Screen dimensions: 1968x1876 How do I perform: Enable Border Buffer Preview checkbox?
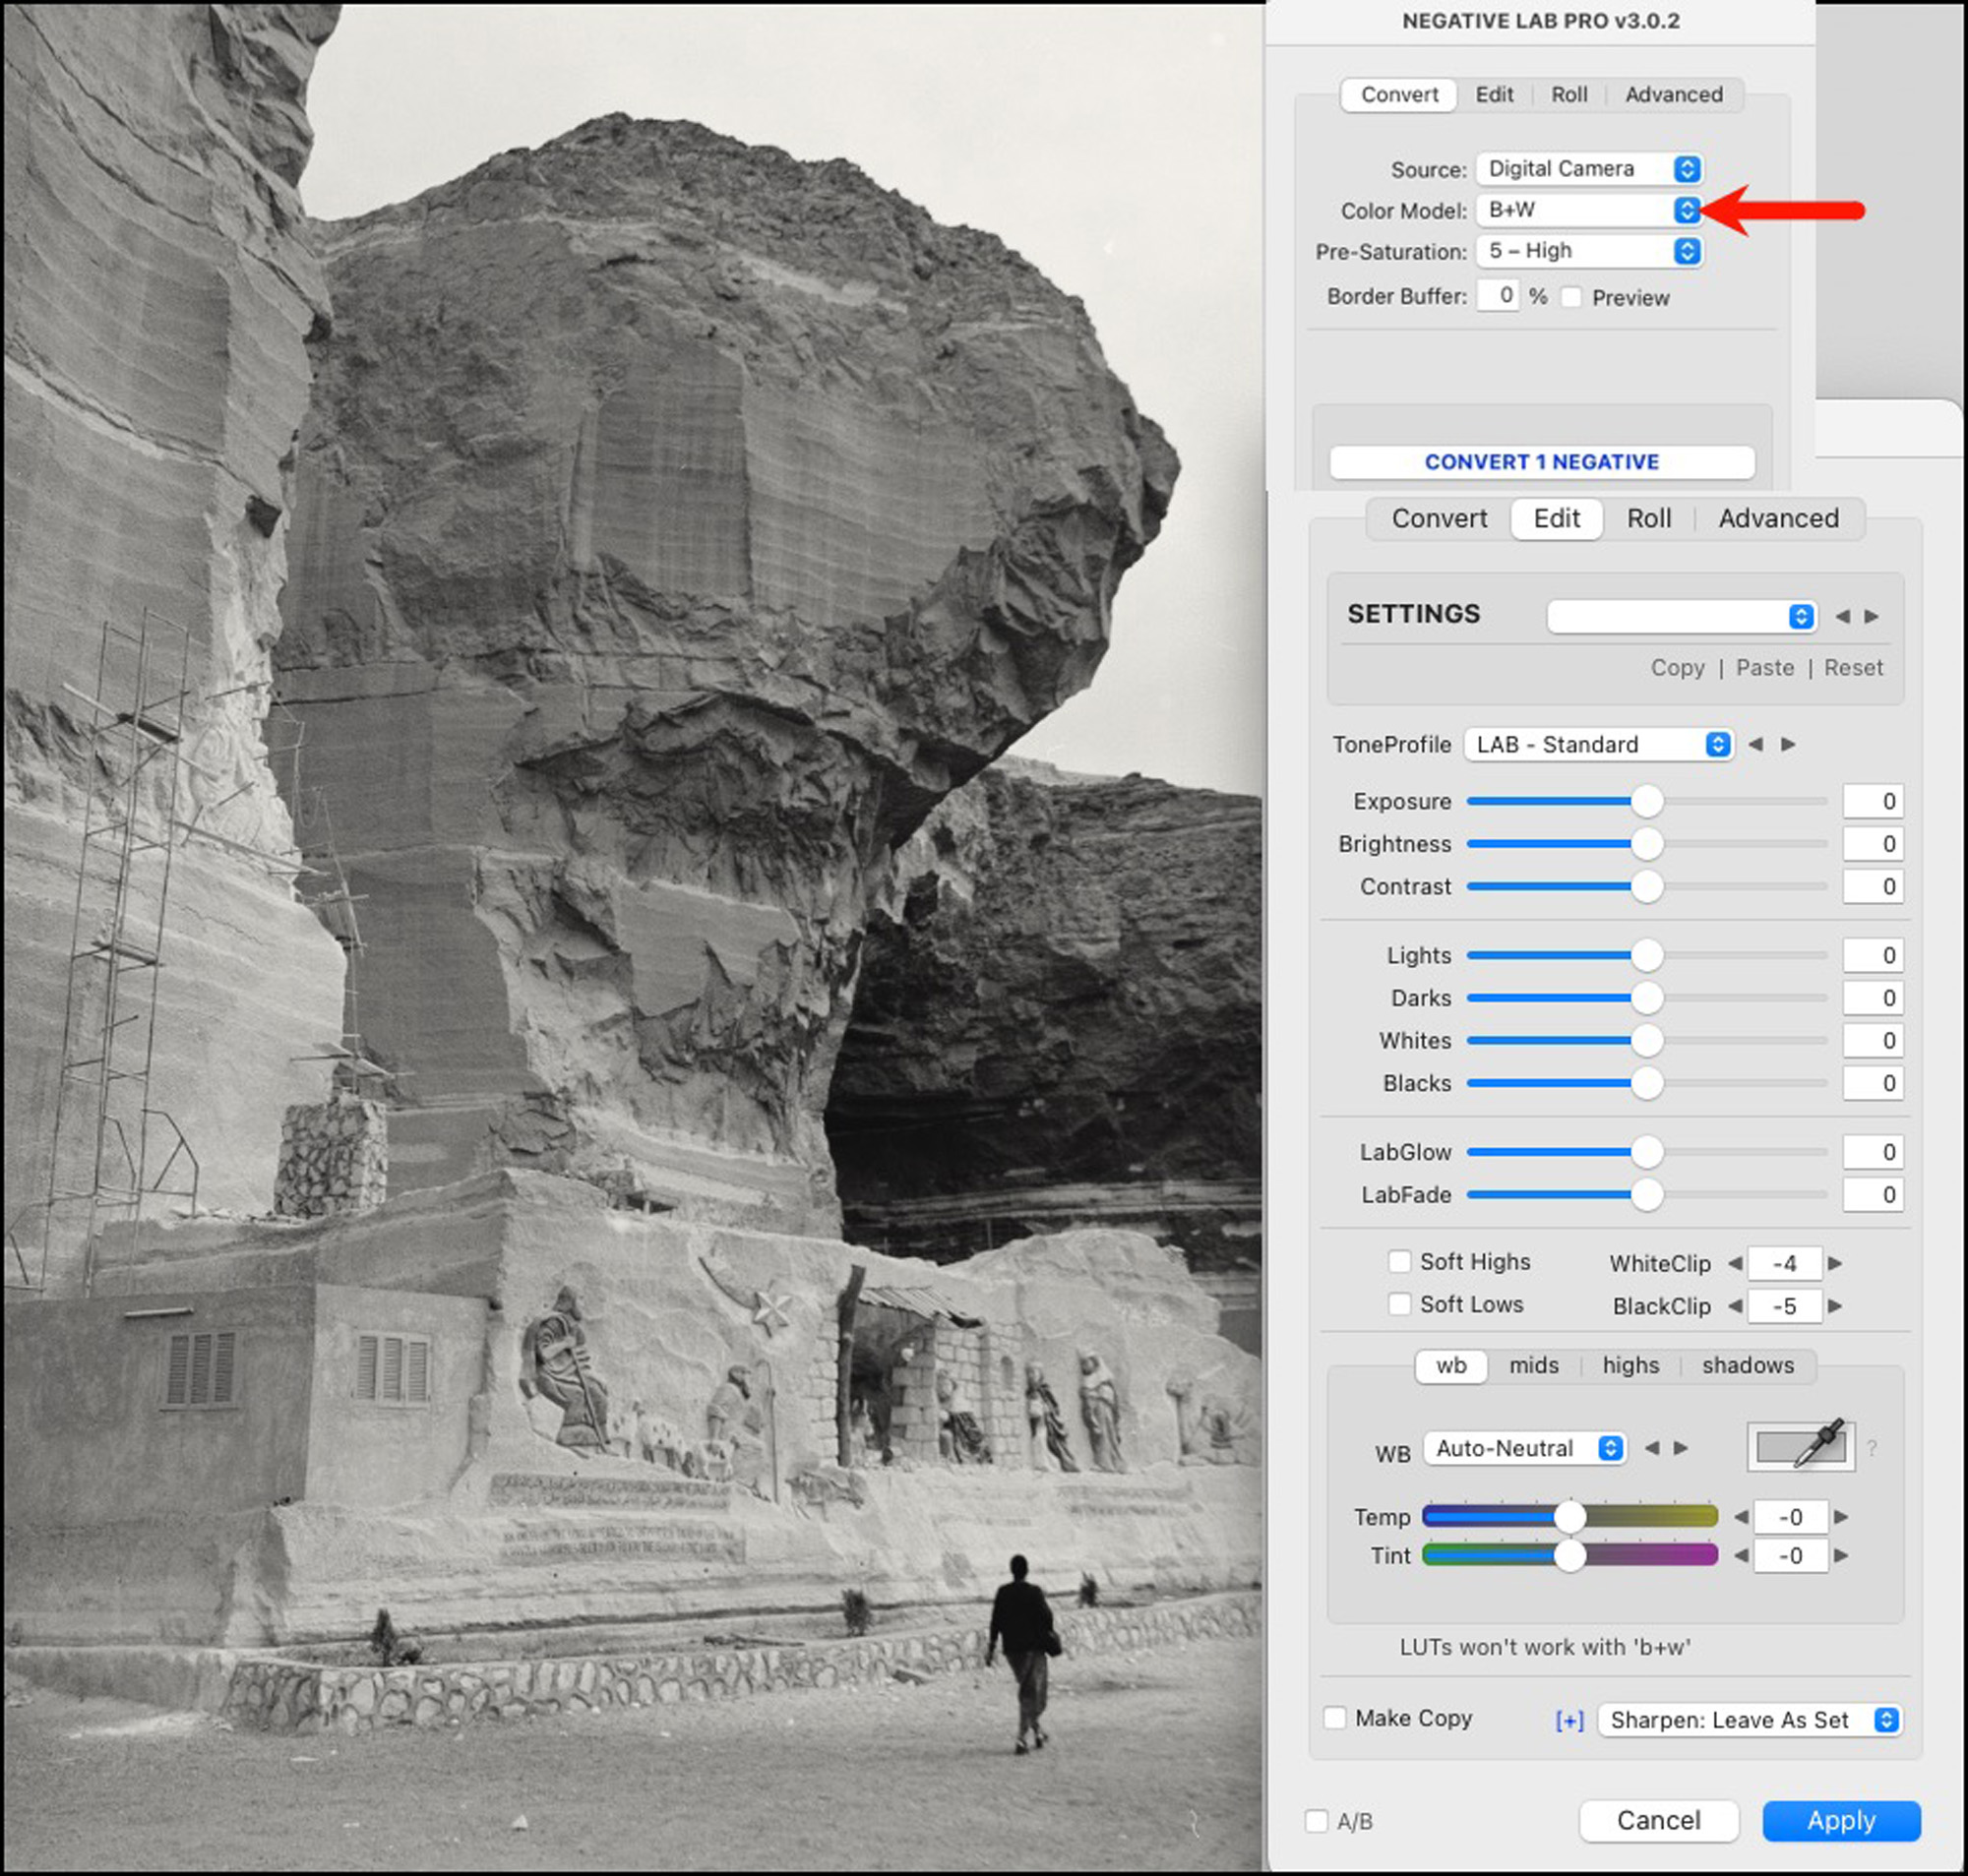(x=1571, y=297)
